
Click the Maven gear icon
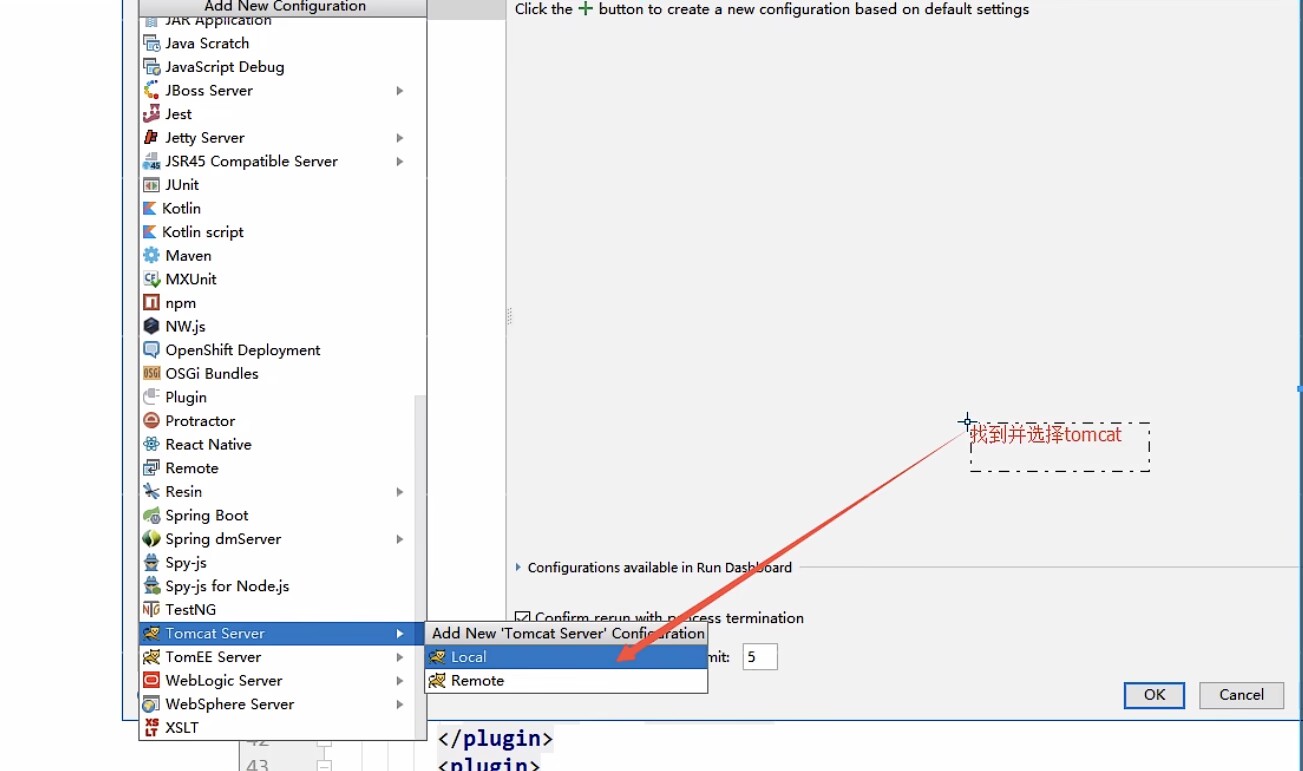[152, 255]
